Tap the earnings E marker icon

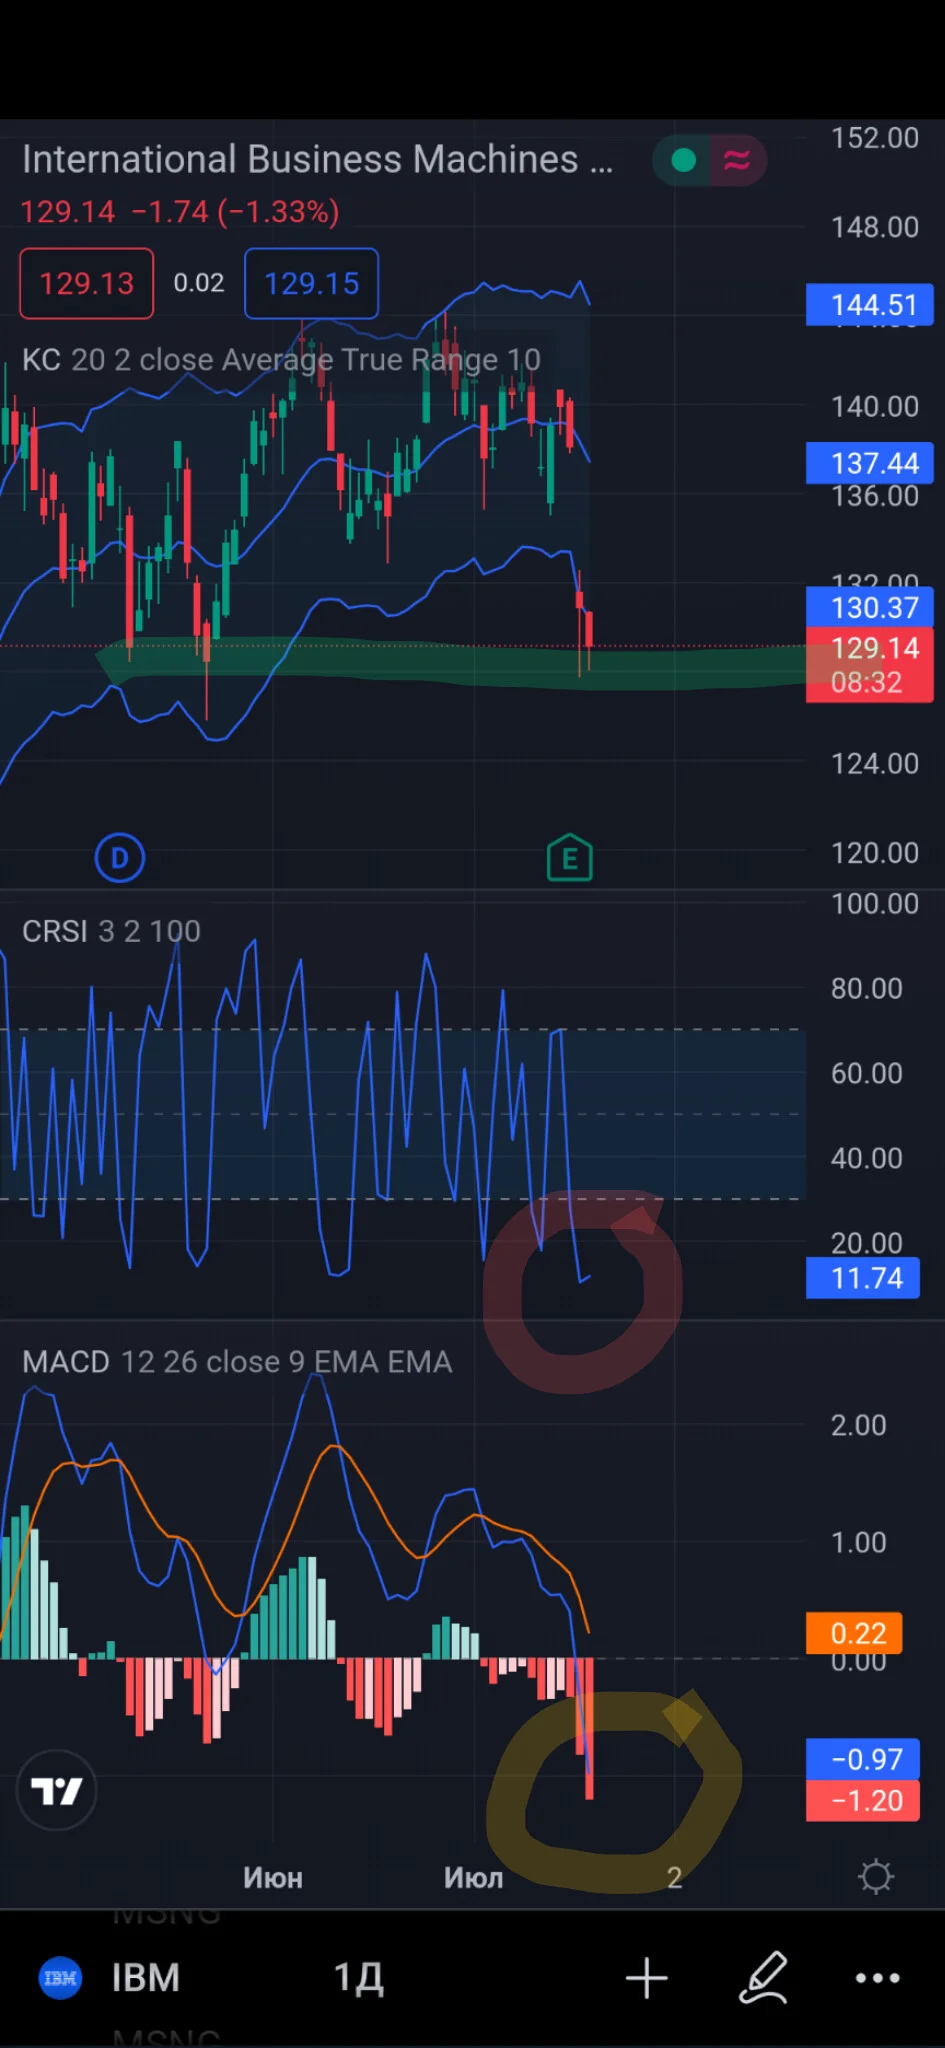click(x=570, y=858)
